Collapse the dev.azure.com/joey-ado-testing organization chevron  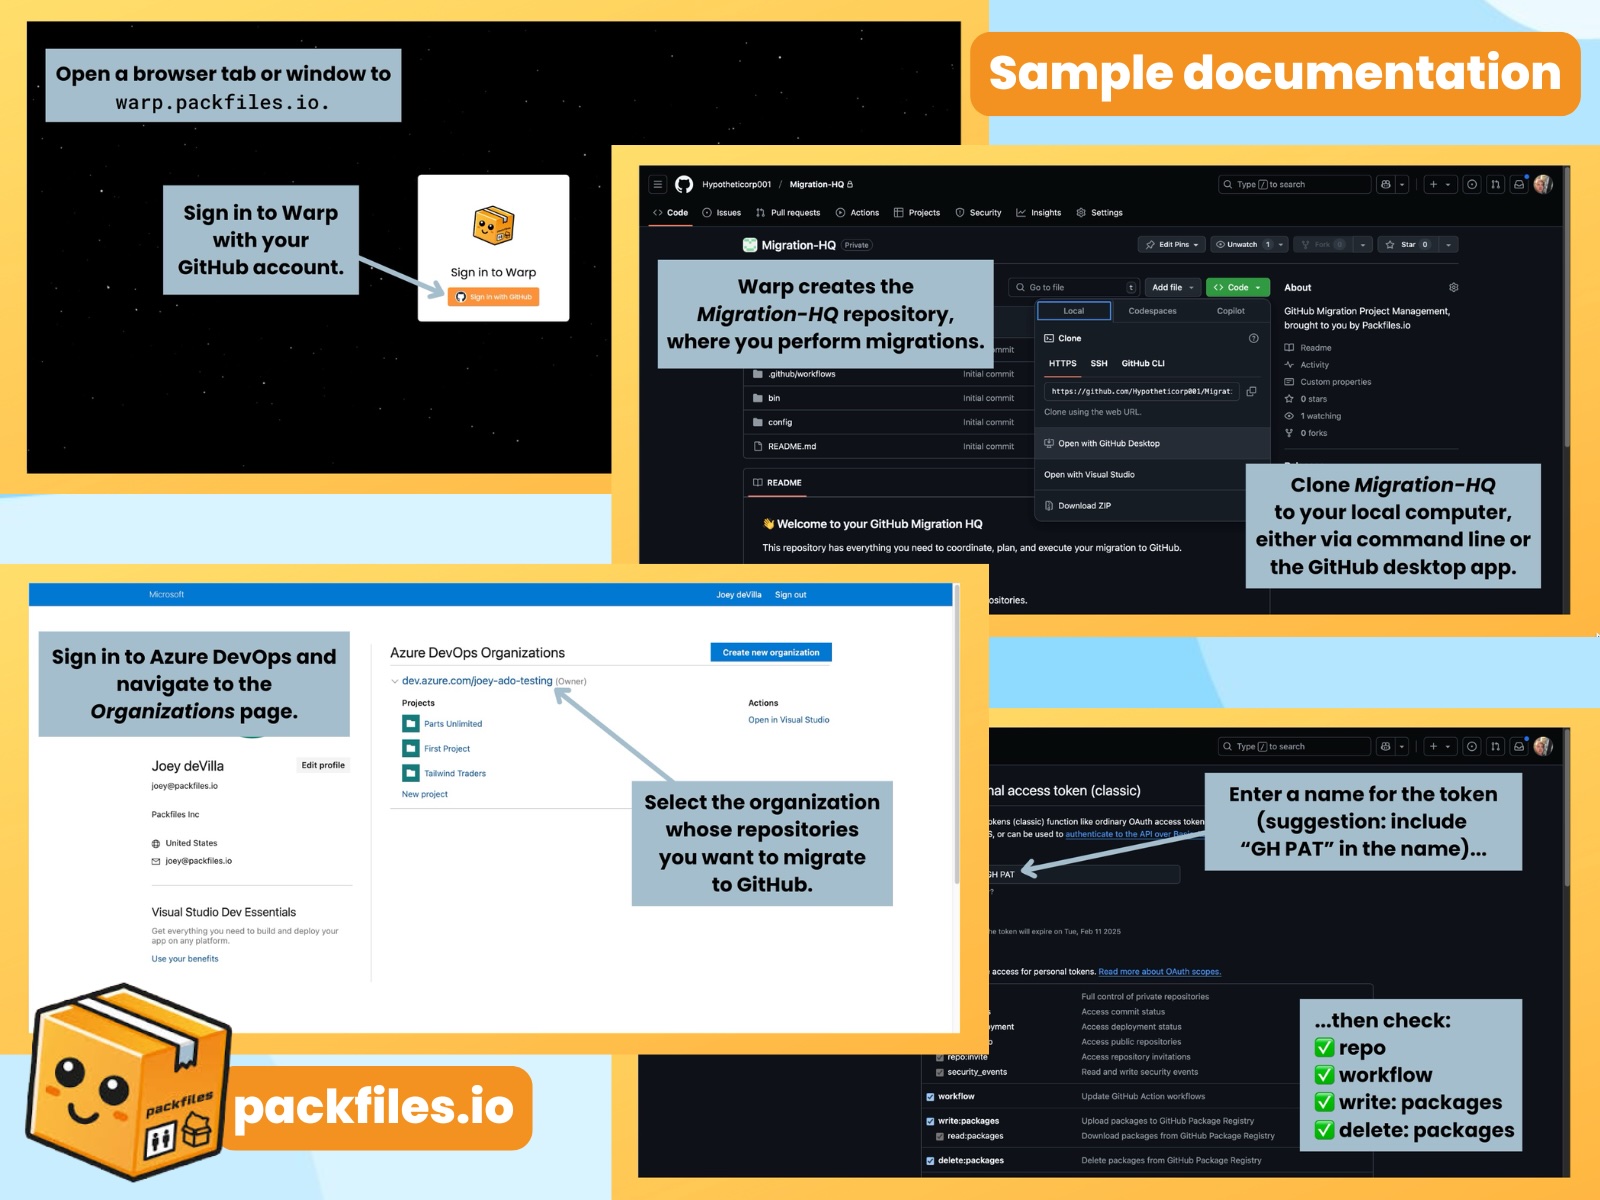pos(394,681)
